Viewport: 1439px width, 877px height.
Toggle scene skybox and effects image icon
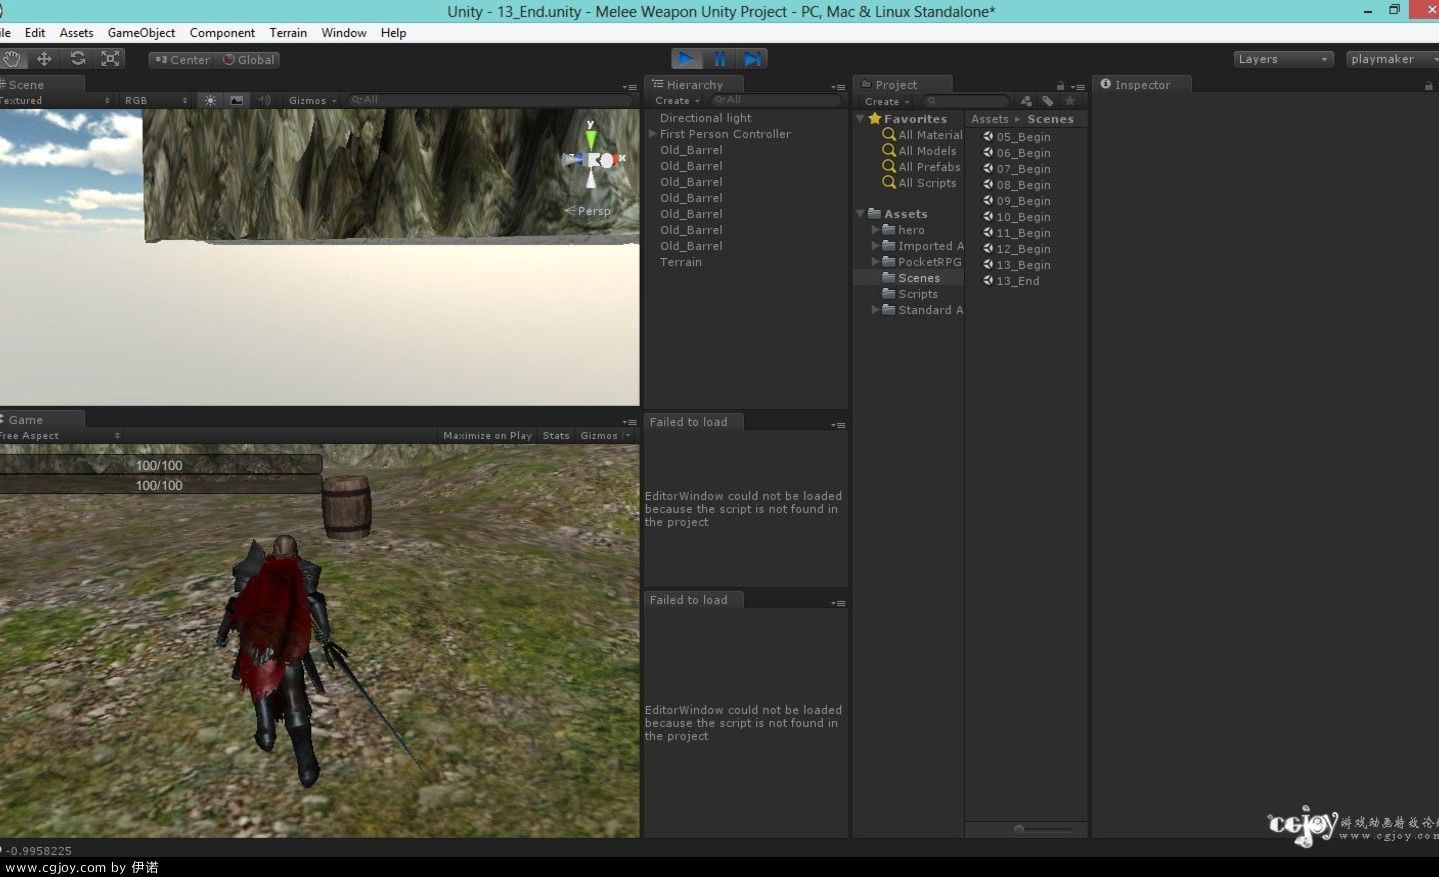point(236,100)
